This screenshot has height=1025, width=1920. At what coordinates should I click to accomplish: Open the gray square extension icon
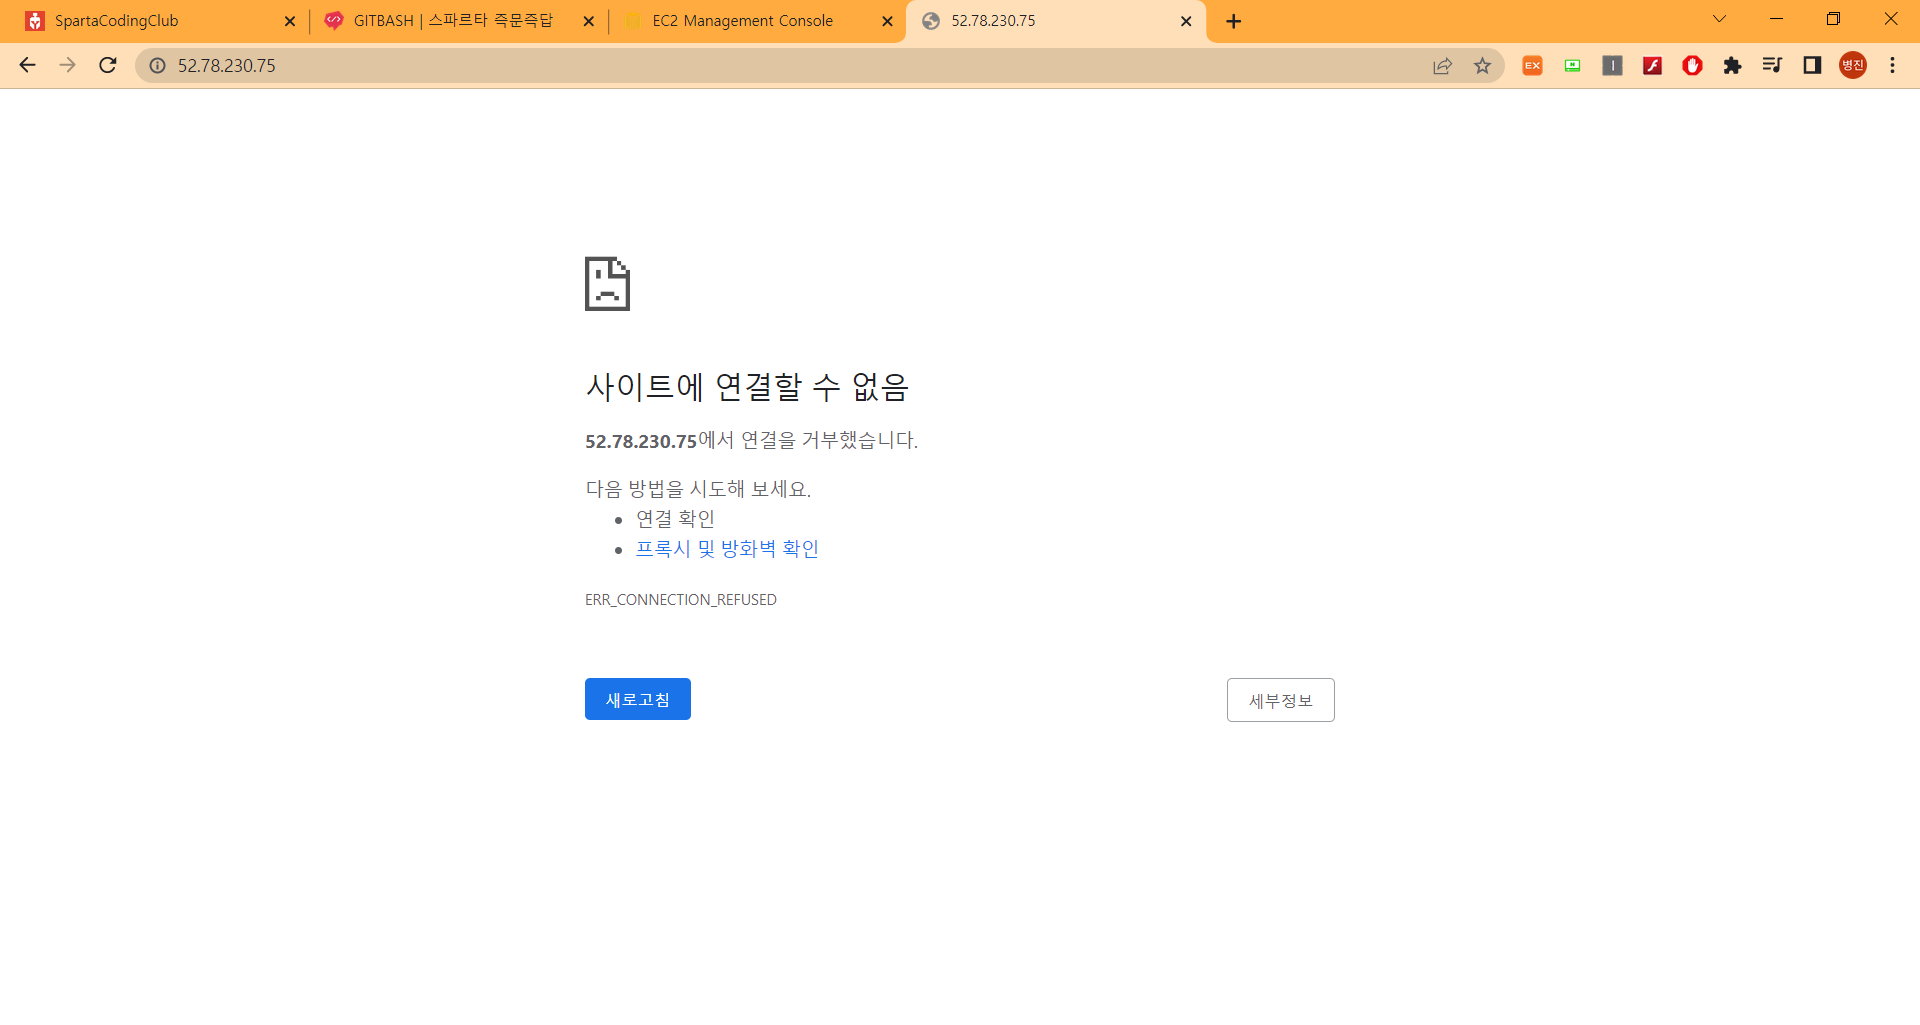(x=1612, y=65)
